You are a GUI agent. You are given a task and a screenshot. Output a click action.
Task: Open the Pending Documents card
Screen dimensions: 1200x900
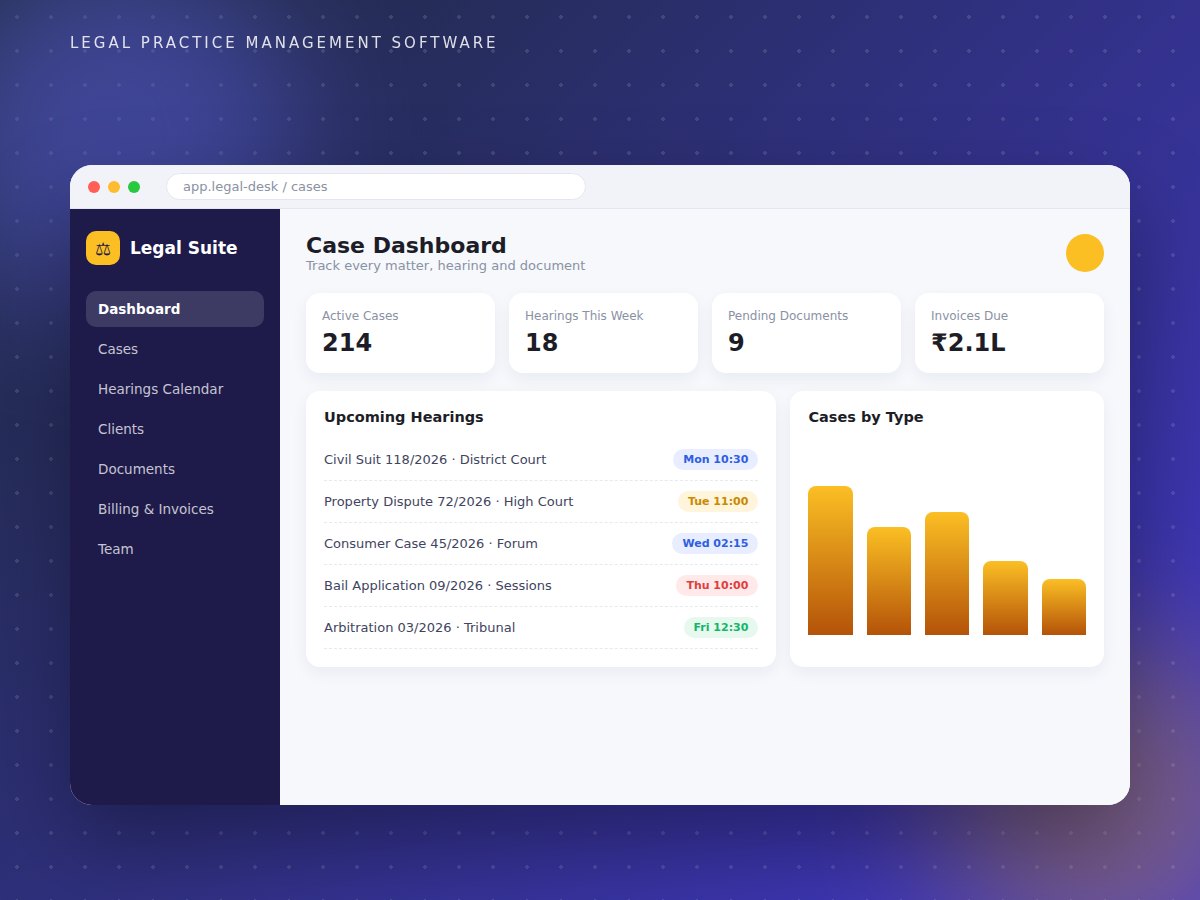pos(806,333)
